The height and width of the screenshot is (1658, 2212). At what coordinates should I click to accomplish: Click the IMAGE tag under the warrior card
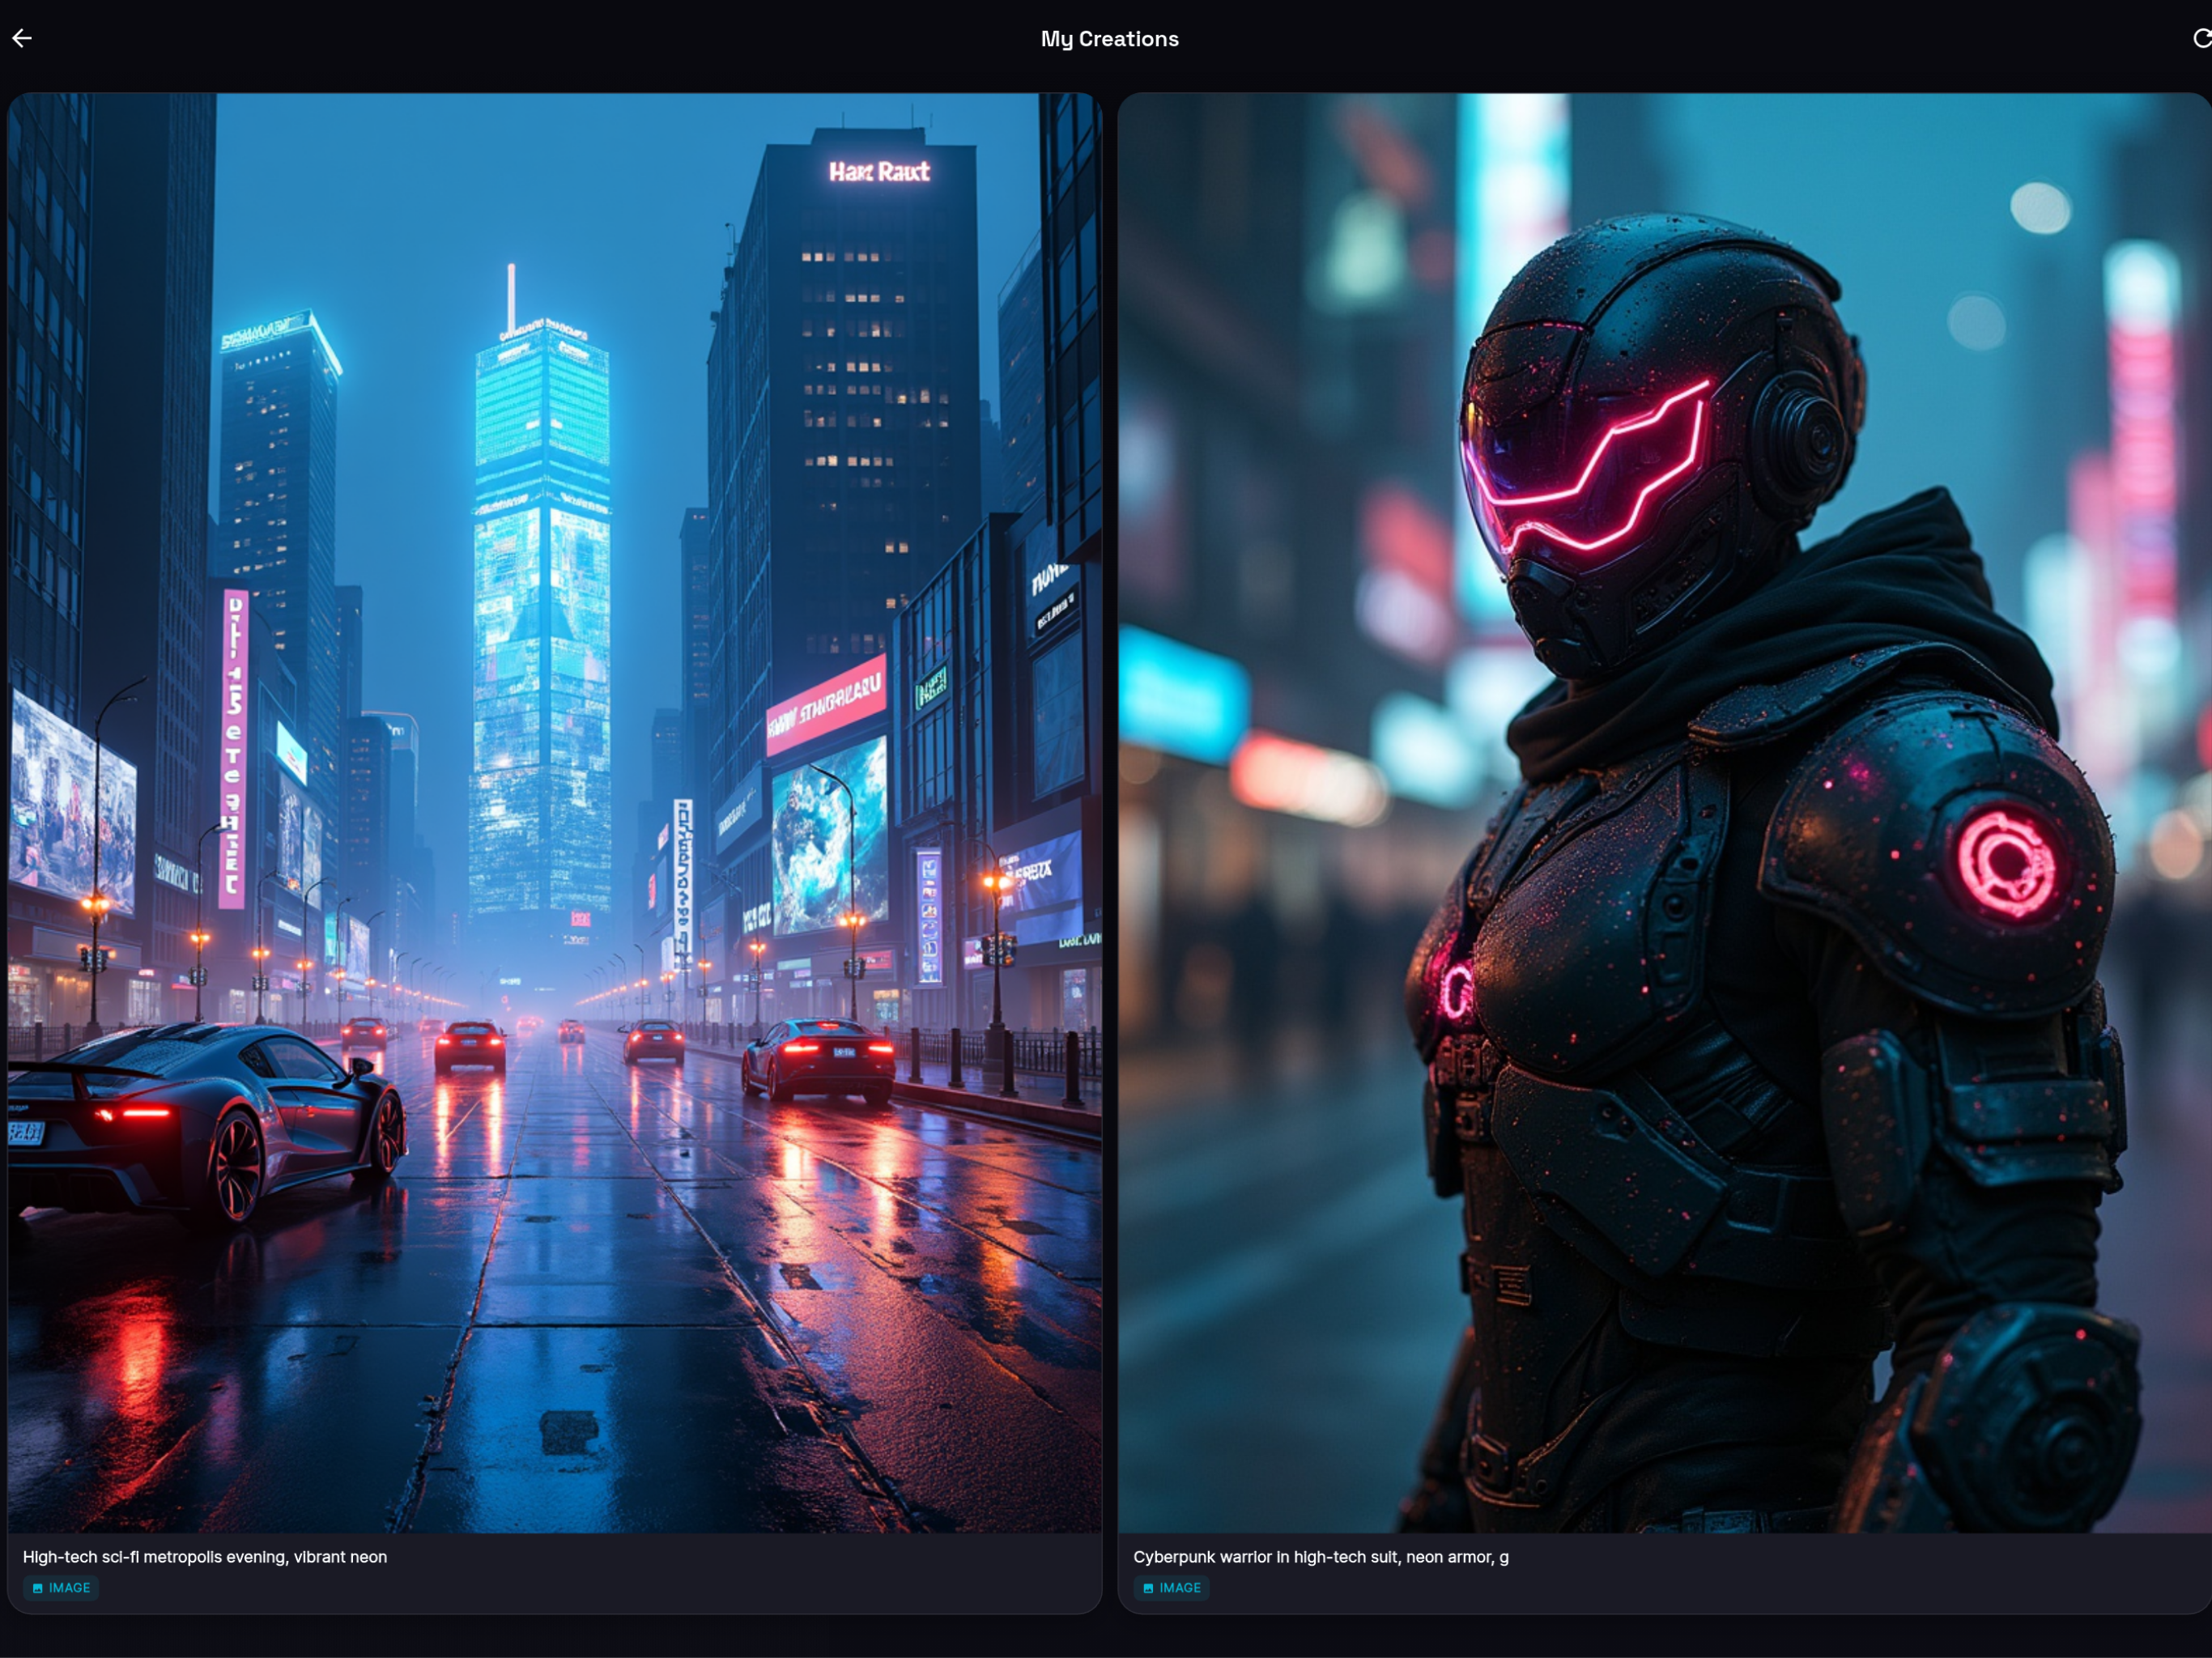(1171, 1588)
